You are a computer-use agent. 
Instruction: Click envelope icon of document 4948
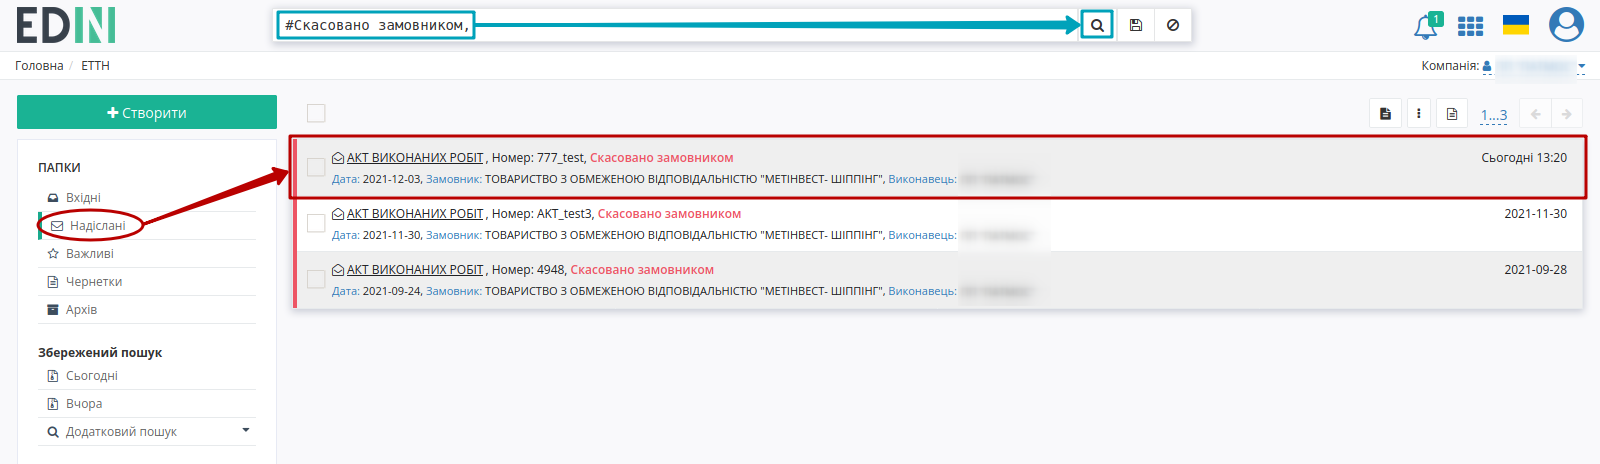click(338, 270)
